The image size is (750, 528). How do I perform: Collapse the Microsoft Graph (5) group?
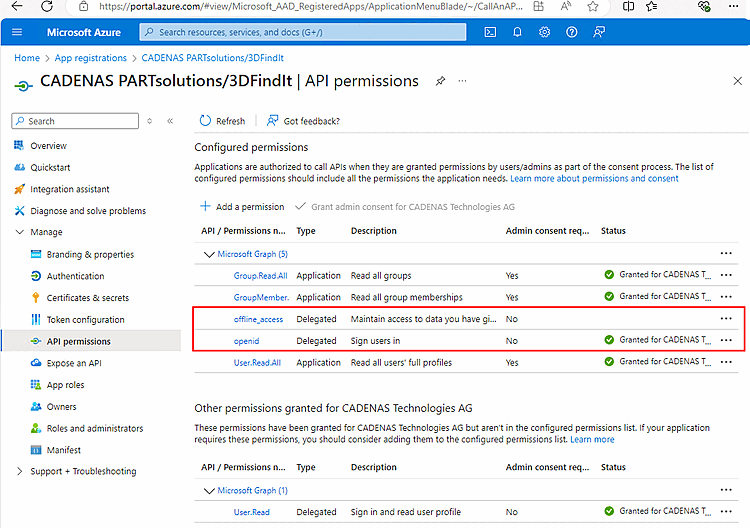click(x=209, y=254)
